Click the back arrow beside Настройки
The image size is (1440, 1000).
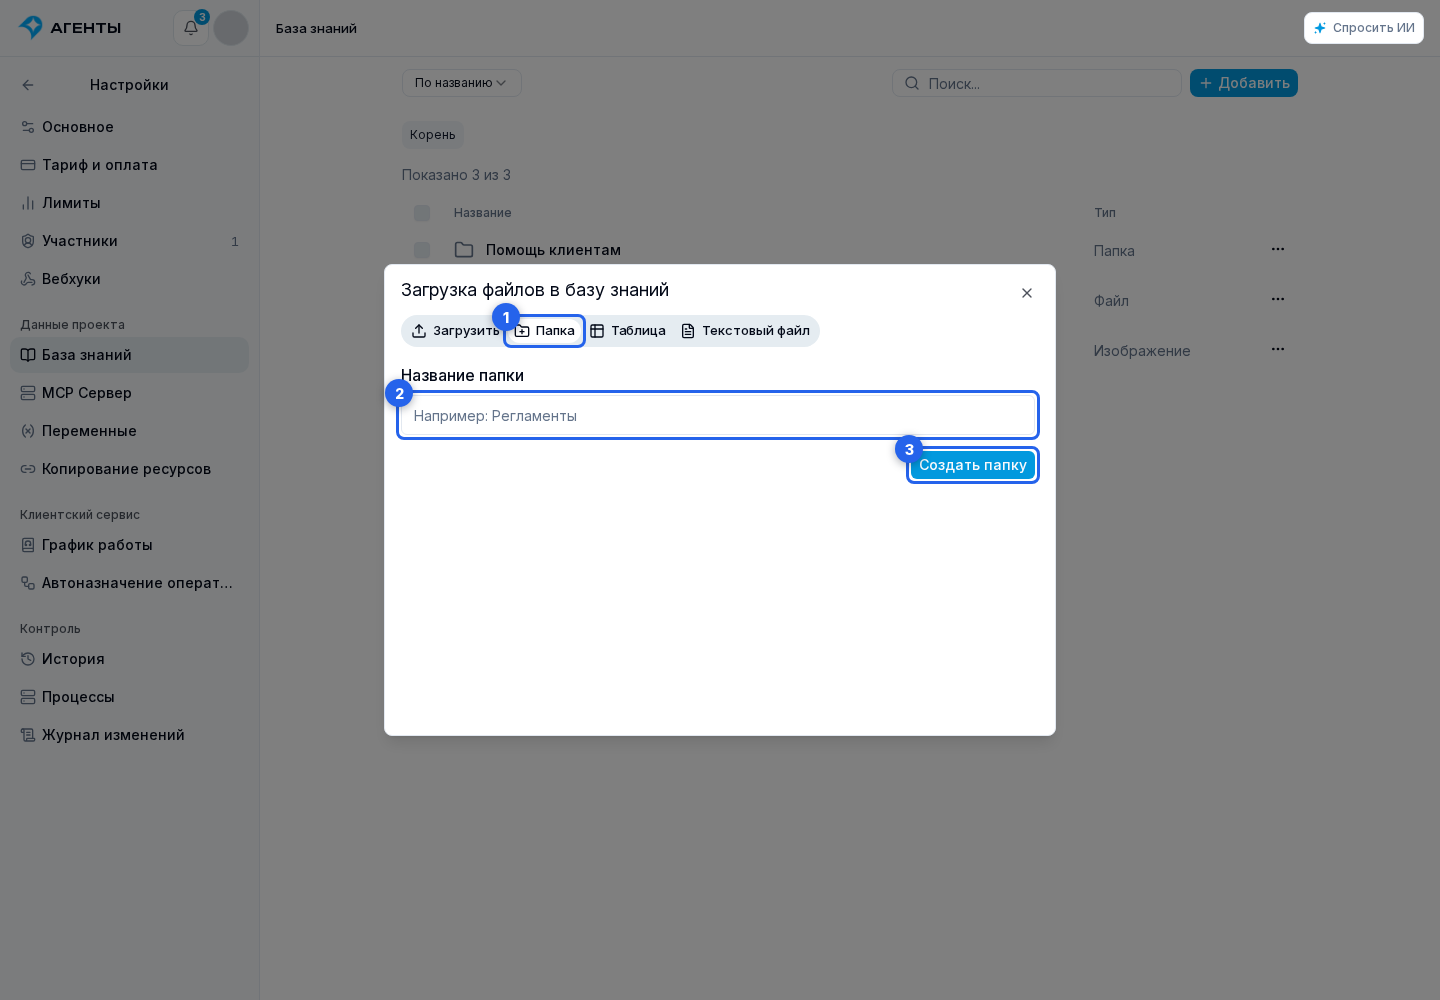point(28,85)
